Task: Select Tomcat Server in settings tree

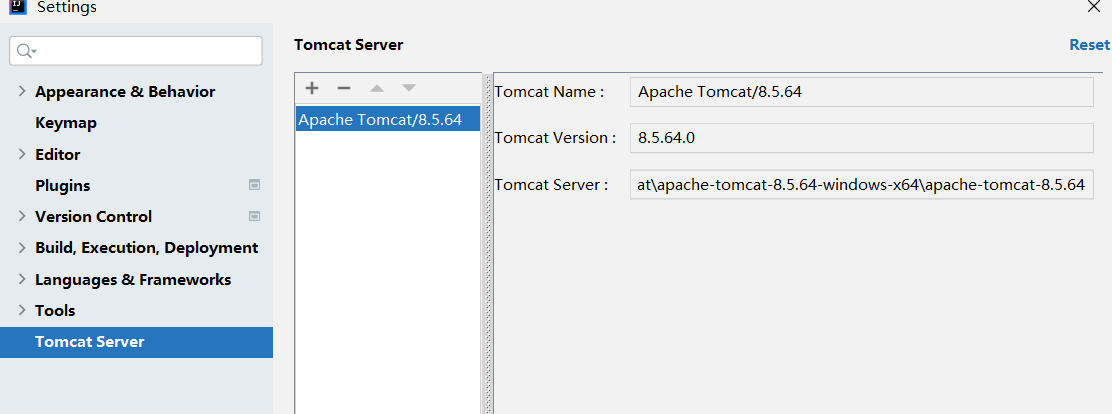Action: [136, 342]
